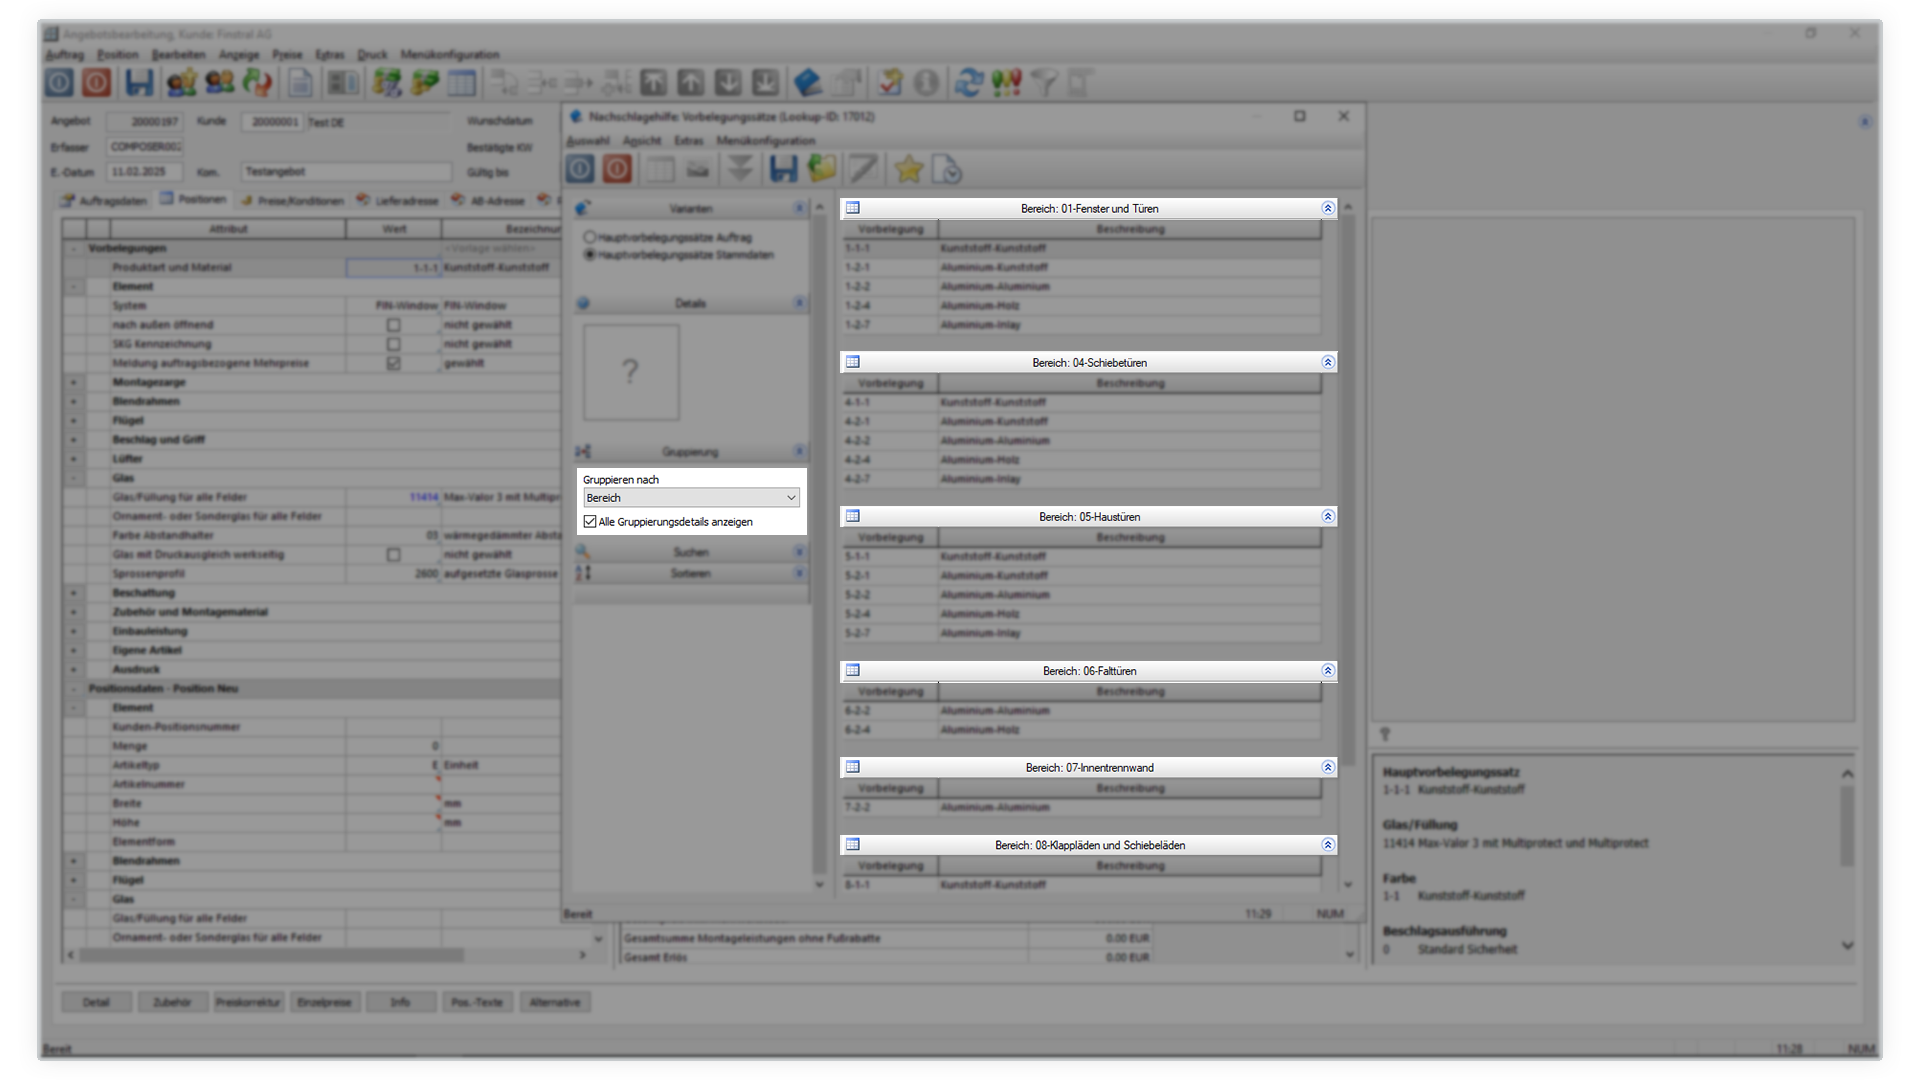The image size is (1920, 1080).
Task: Toggle Glas mit Druckausgleich werkseitig checkbox
Action: 394,554
